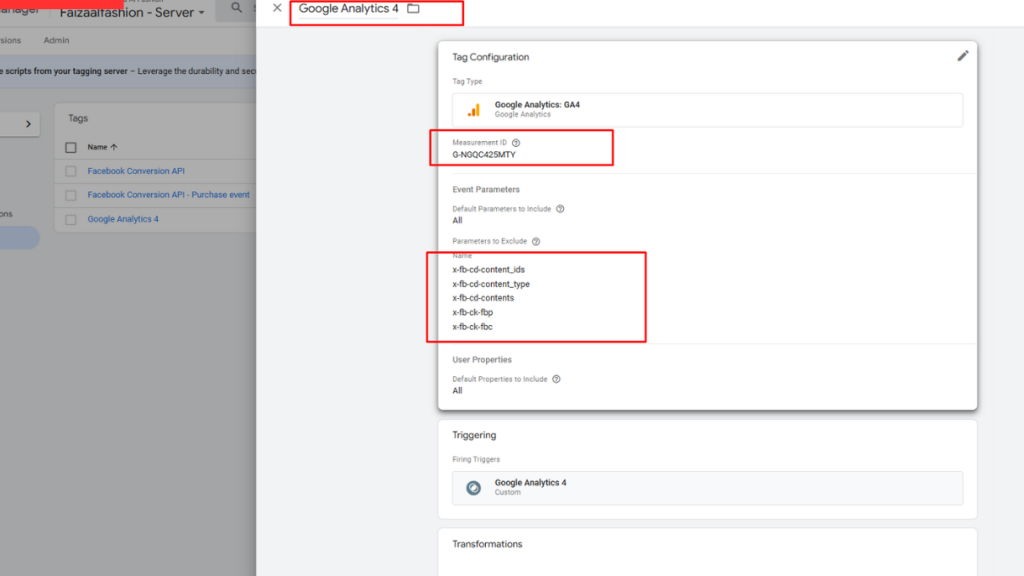The width and height of the screenshot is (1024, 576).
Task: Click the search icon in the header
Action: tap(236, 8)
